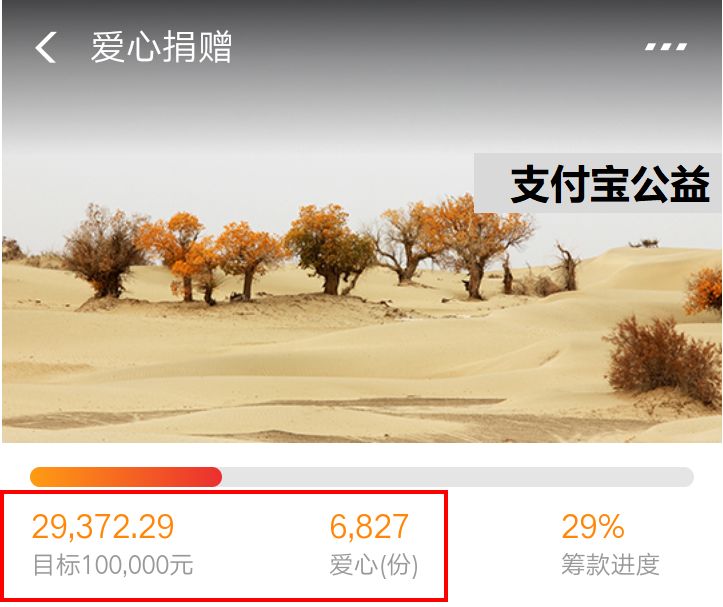This screenshot has height=607, width=723.
Task: Click the 6,827 donation count
Action: pyautogui.click(x=369, y=527)
